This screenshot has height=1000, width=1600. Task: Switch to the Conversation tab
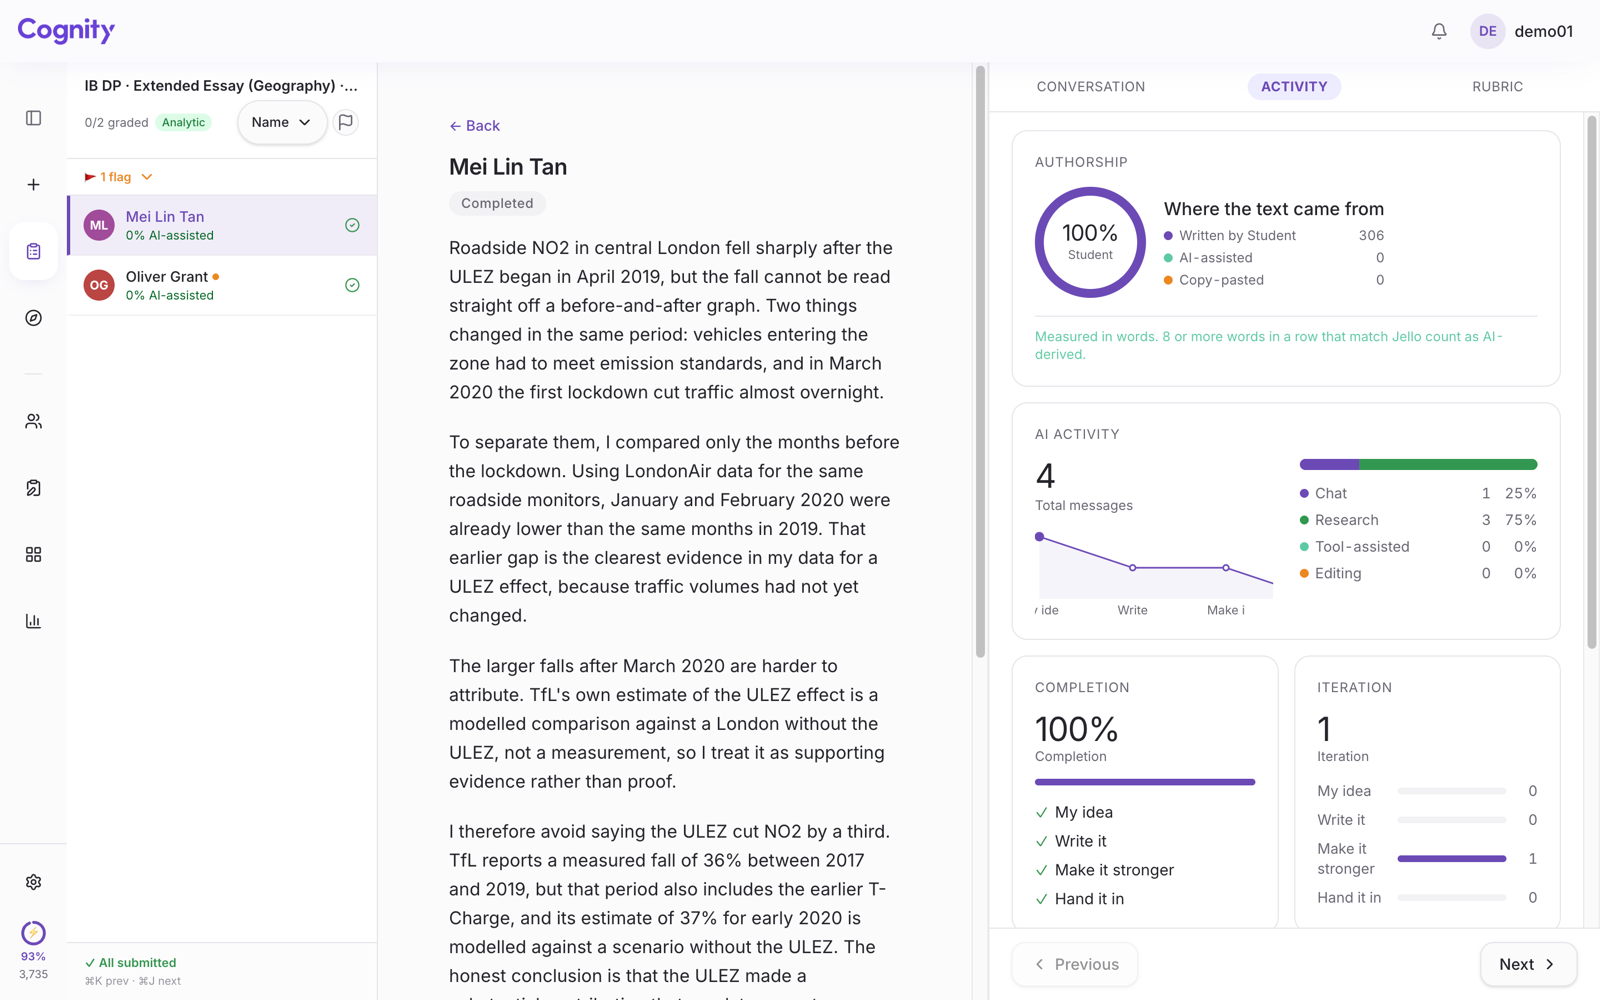(1091, 87)
